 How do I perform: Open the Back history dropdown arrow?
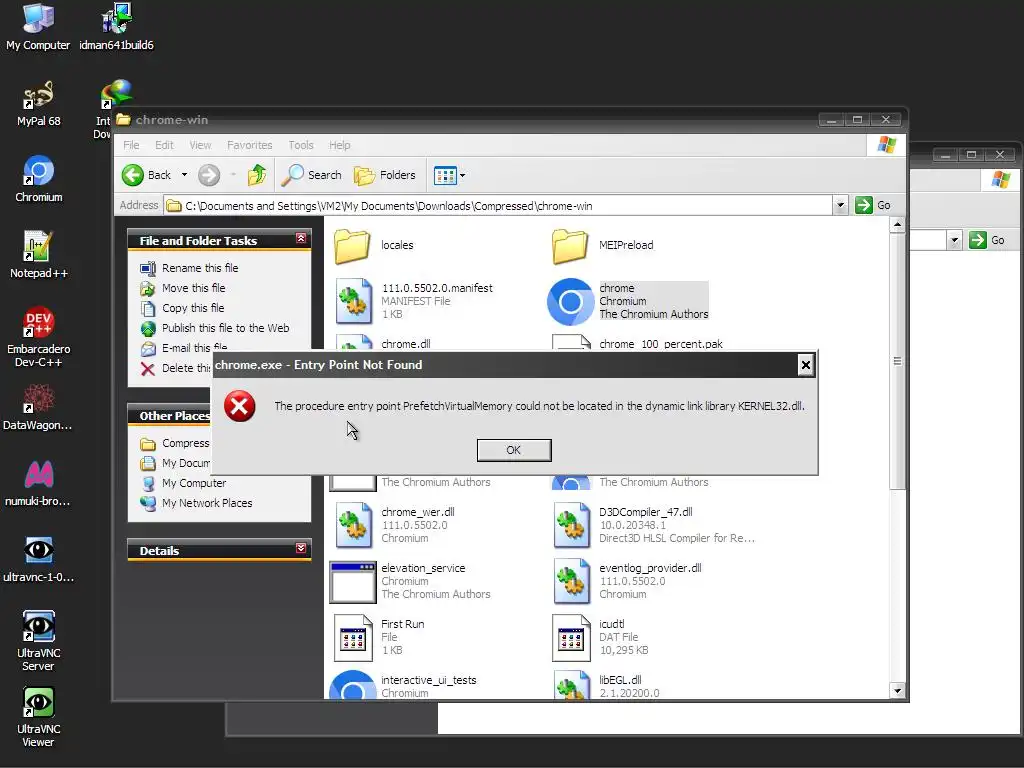(184, 175)
